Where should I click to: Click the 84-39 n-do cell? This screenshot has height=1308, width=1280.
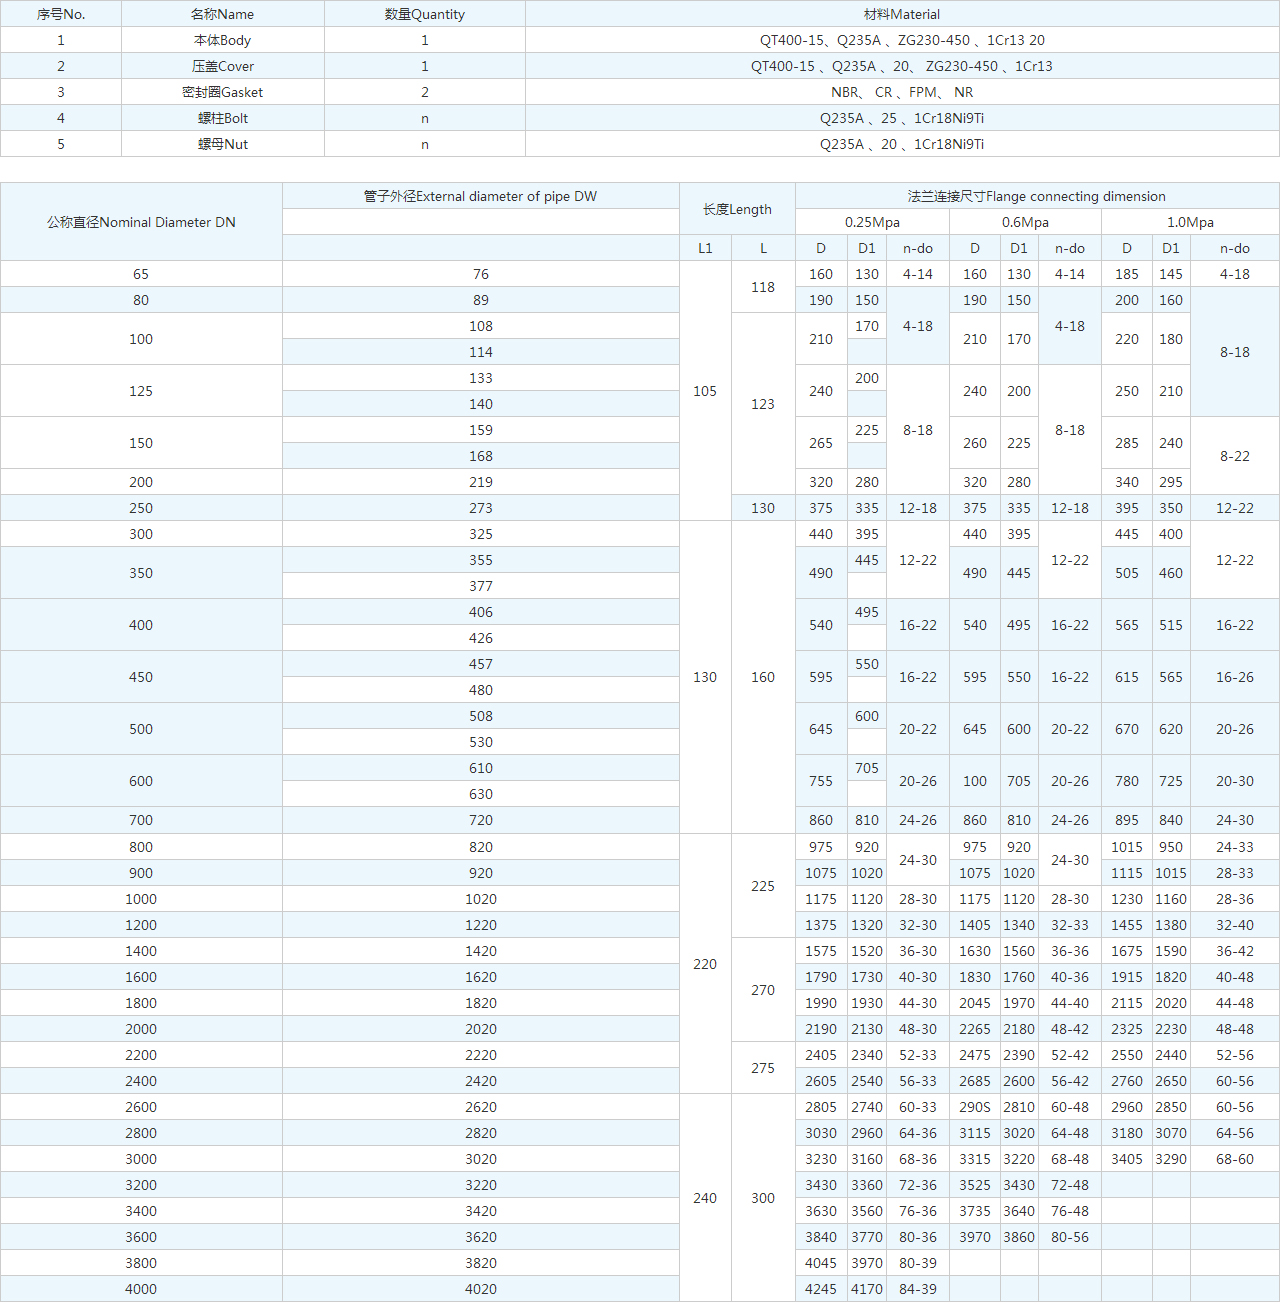tap(917, 1289)
